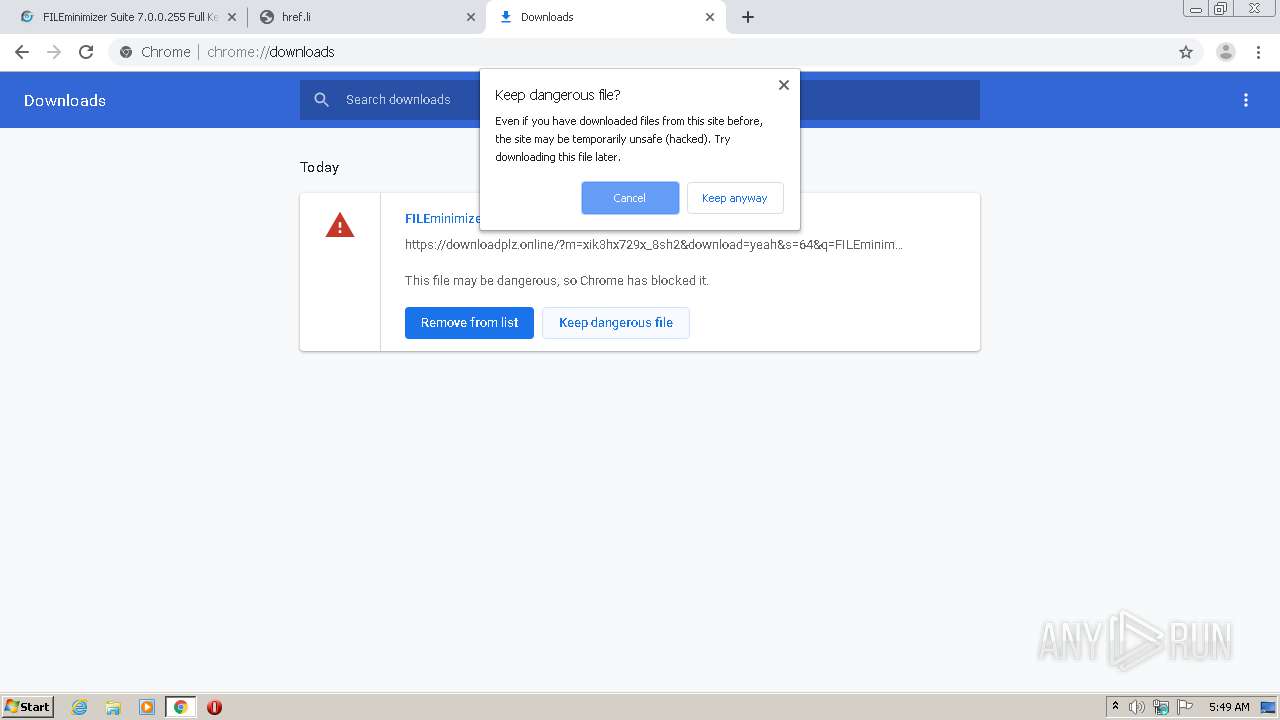Click the 'This file may be dangerous' message

pyautogui.click(x=557, y=281)
